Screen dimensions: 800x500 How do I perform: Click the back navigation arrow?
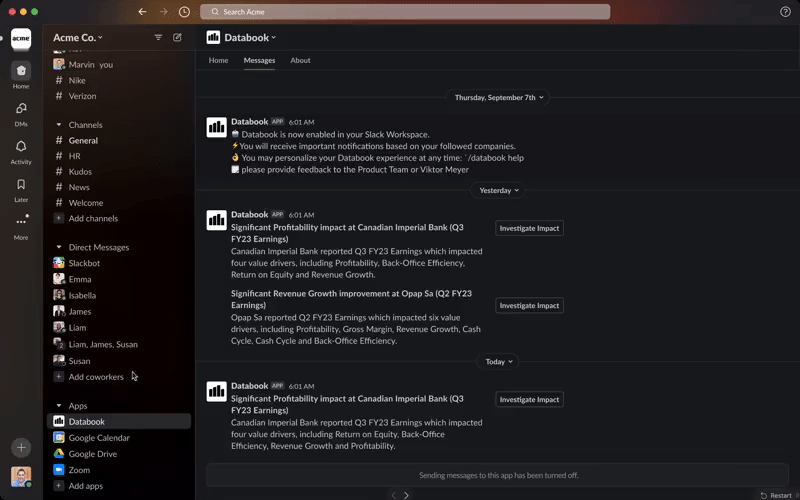(x=142, y=12)
